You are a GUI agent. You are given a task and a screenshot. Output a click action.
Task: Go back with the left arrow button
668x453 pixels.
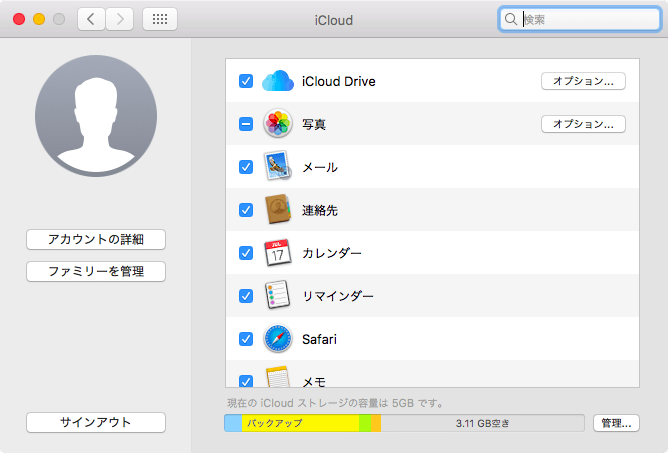(91, 19)
